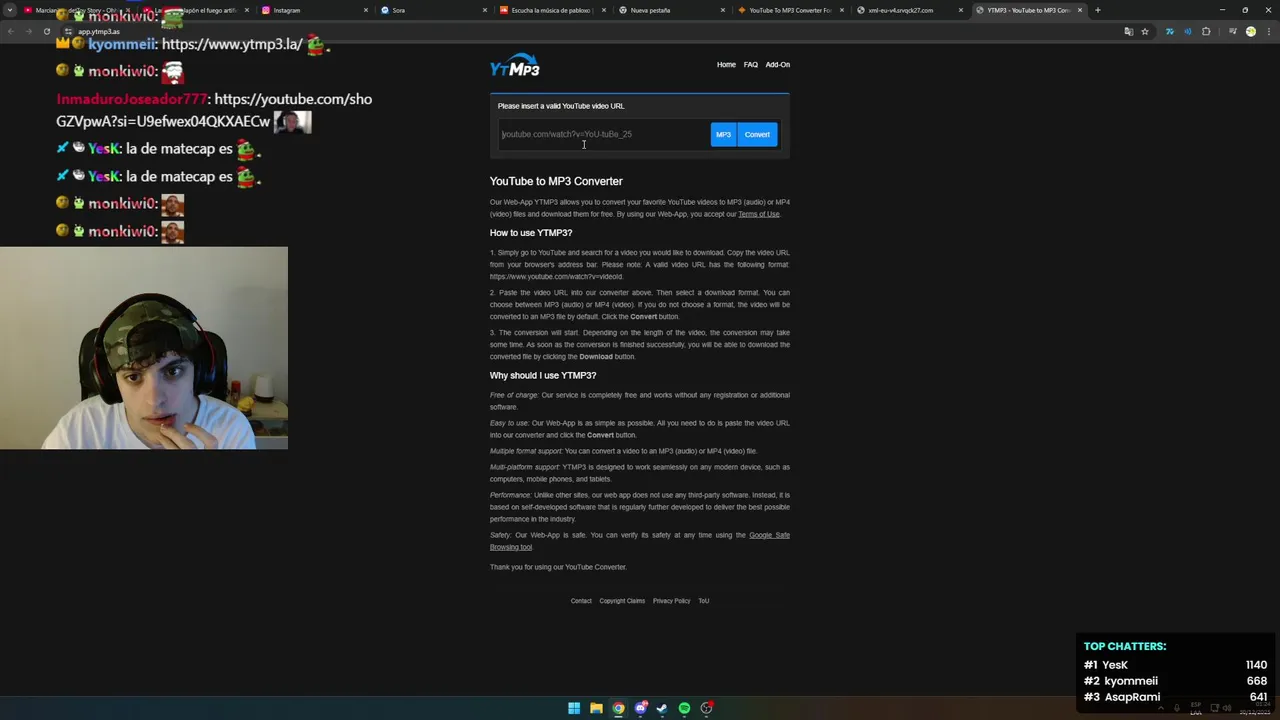Screen dimensions: 1280x720
Task: Click the translate page icon
Action: pos(1129,31)
